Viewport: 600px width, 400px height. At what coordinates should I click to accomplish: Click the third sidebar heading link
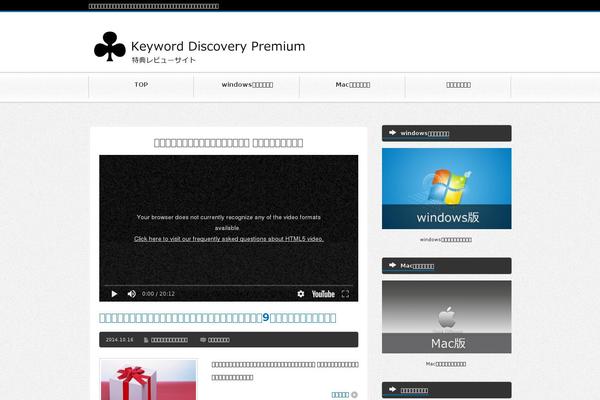414,390
